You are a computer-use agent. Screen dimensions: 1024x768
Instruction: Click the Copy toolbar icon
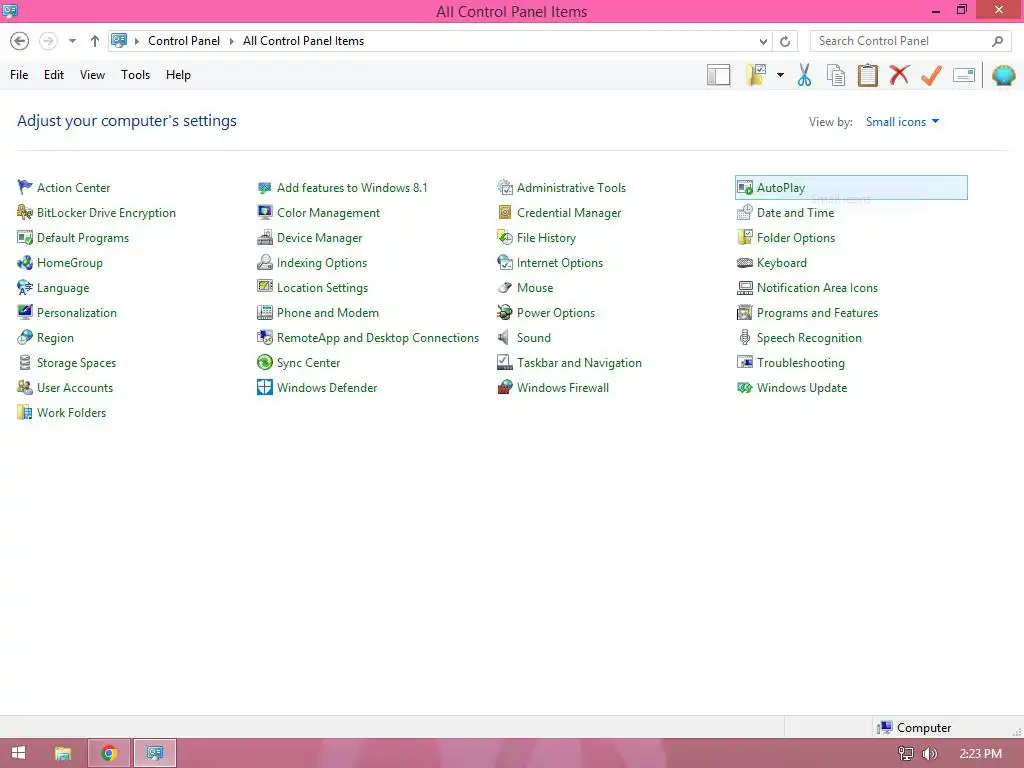[x=836, y=75]
